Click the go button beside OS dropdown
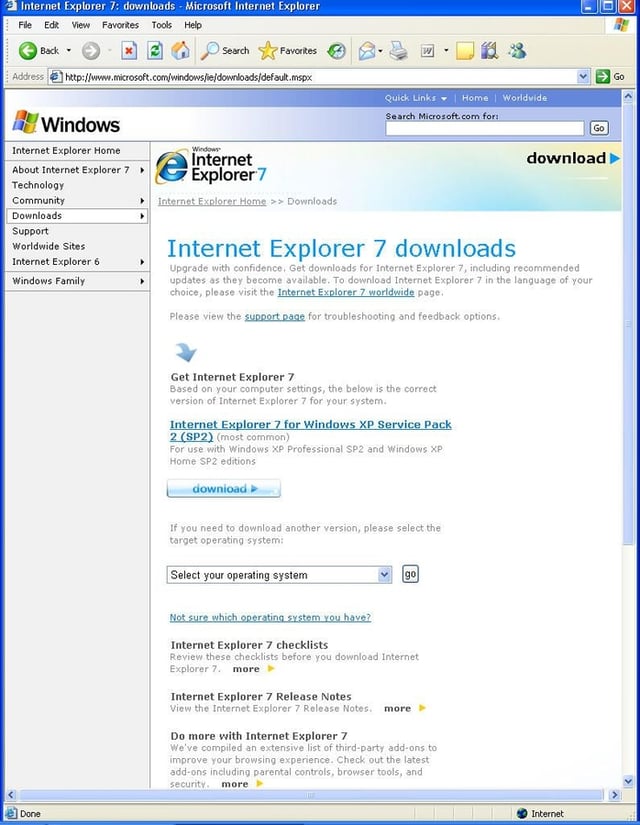640x825 pixels. (x=410, y=574)
